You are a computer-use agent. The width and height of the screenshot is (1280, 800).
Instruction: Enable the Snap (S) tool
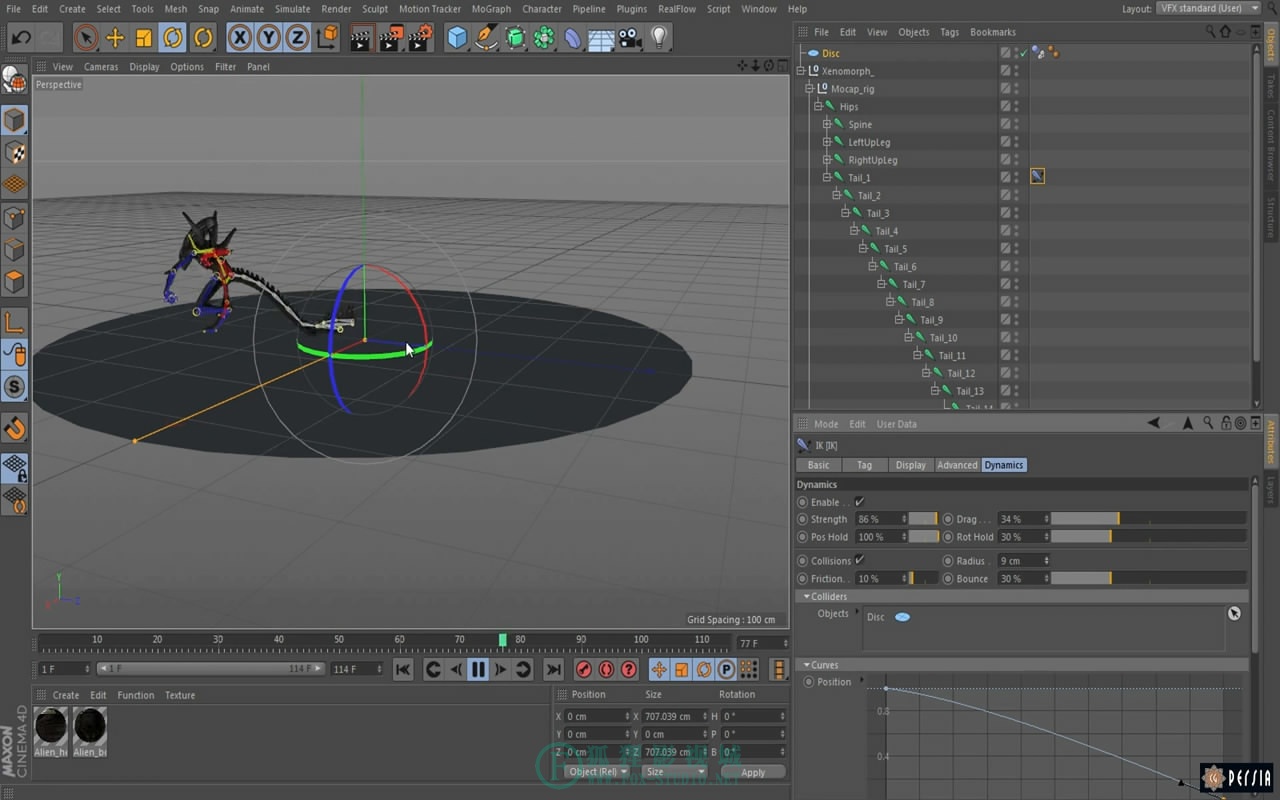pos(15,386)
